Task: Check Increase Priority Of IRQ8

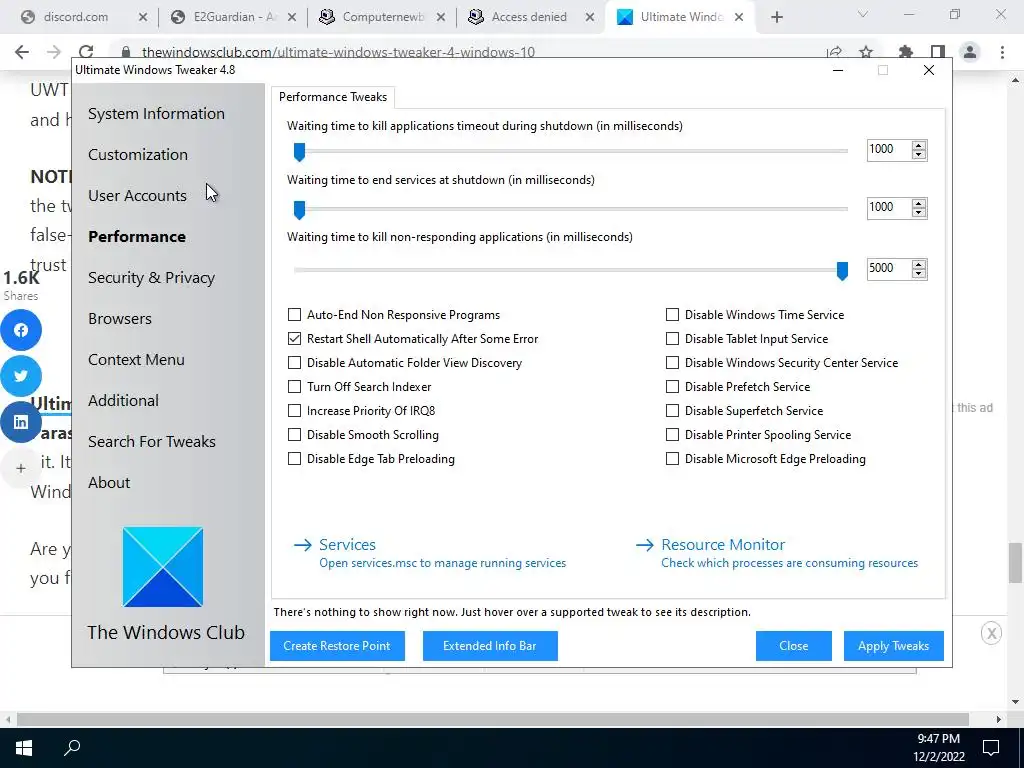Action: coord(295,411)
